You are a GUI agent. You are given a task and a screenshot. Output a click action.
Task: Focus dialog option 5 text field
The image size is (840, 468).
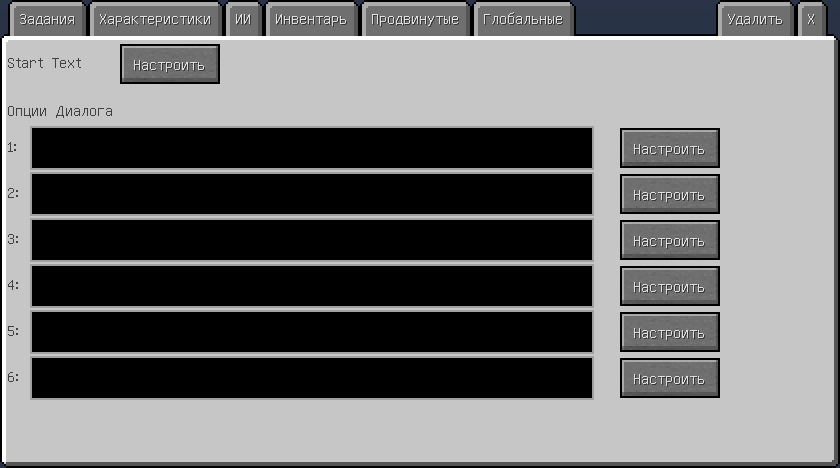312,332
